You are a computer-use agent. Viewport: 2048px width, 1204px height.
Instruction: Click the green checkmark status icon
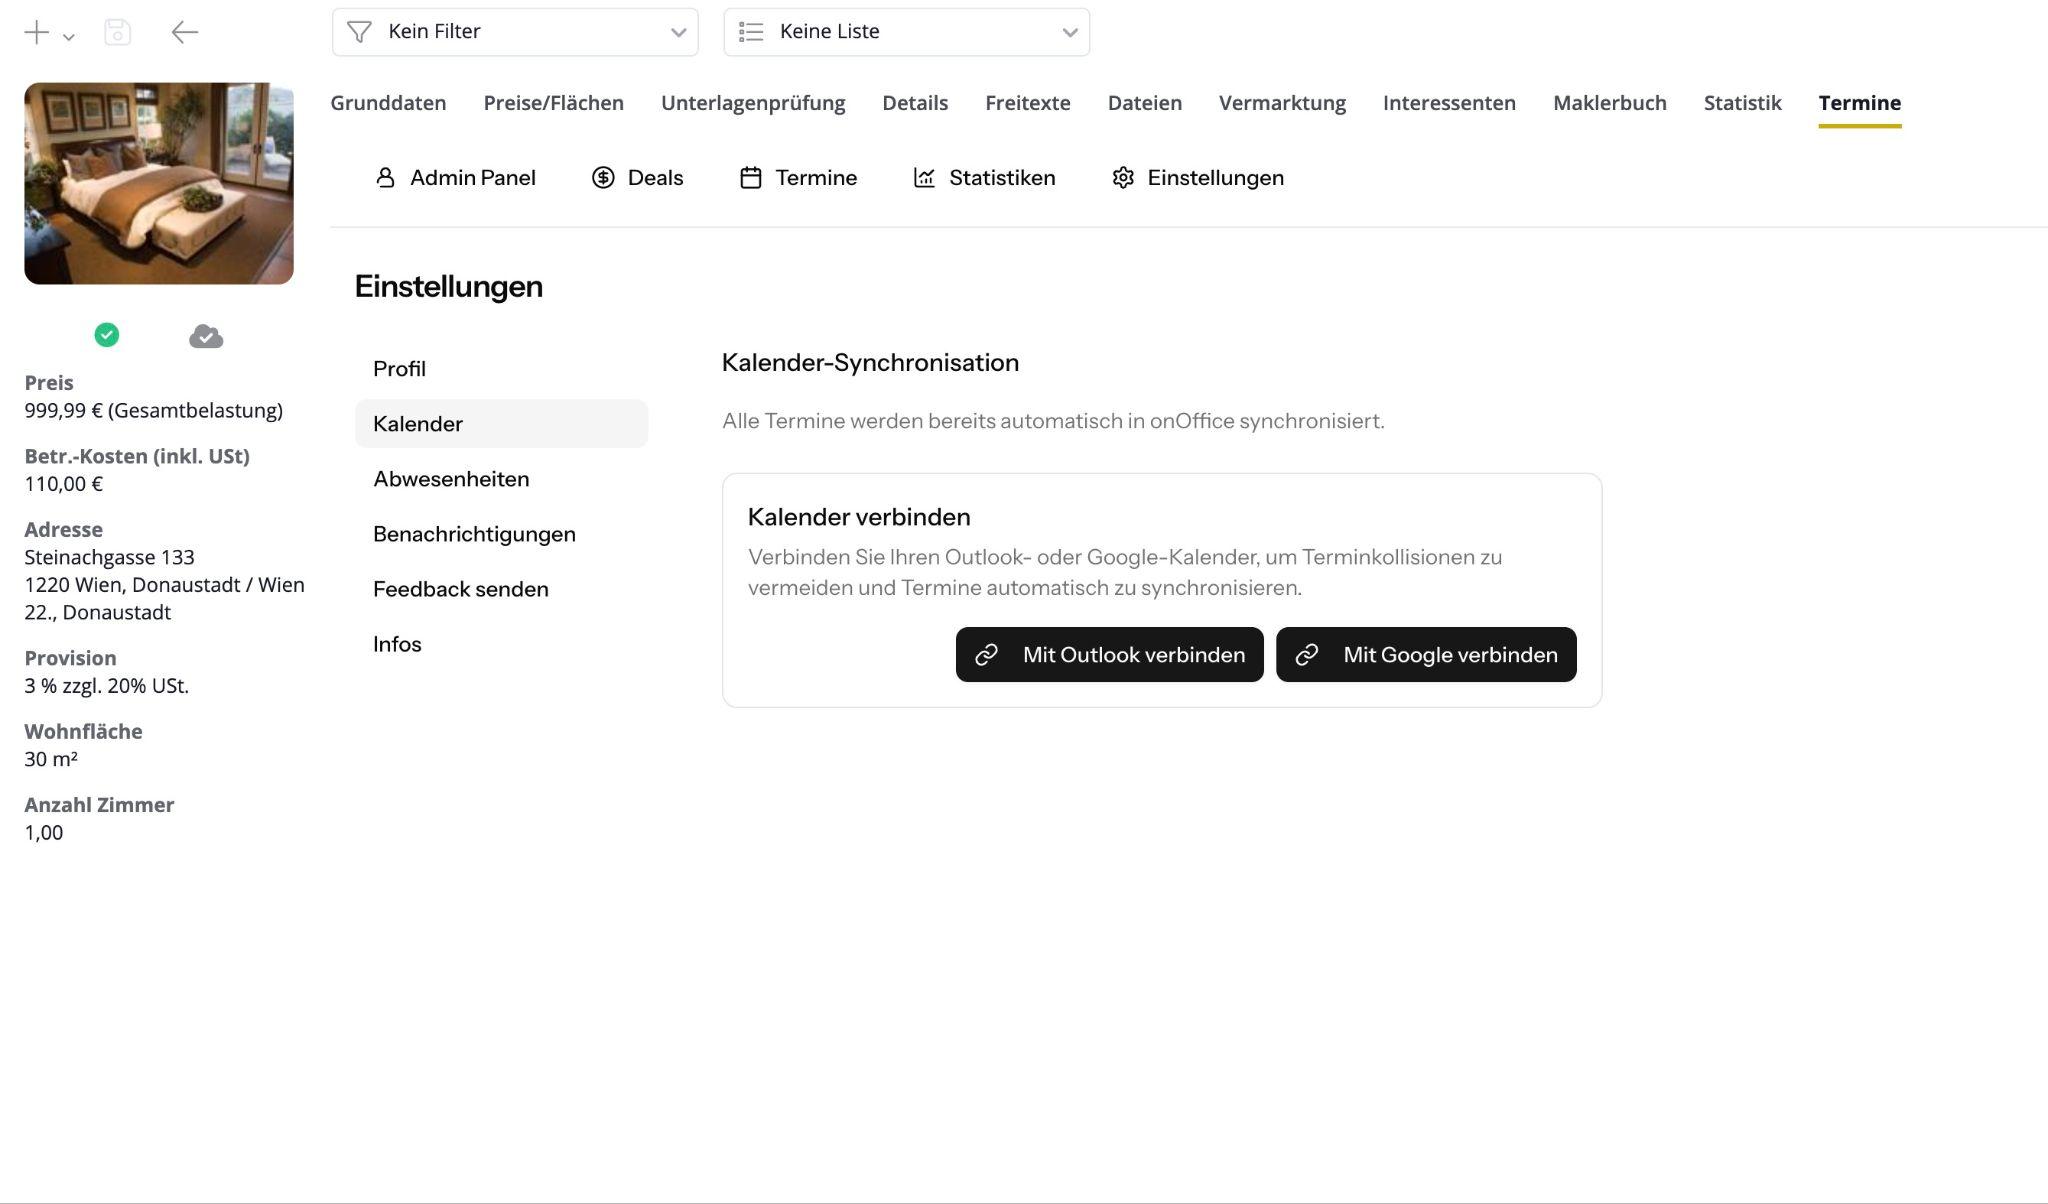pos(107,335)
